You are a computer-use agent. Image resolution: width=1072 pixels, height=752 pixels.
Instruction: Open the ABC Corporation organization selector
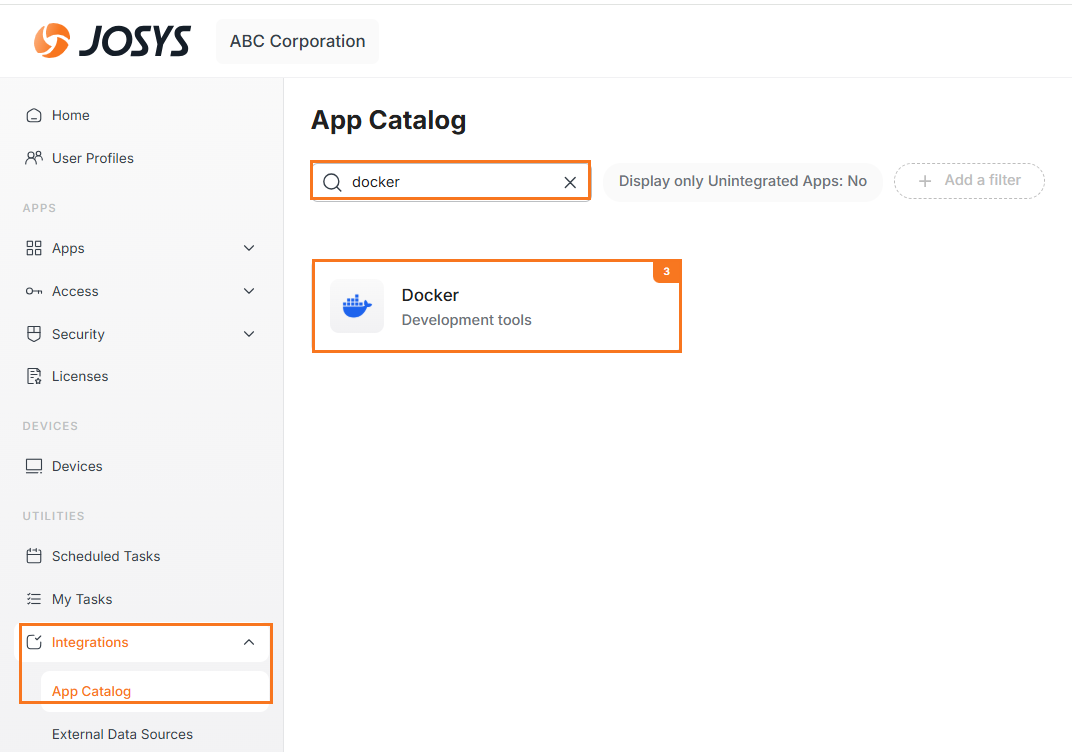coord(297,41)
